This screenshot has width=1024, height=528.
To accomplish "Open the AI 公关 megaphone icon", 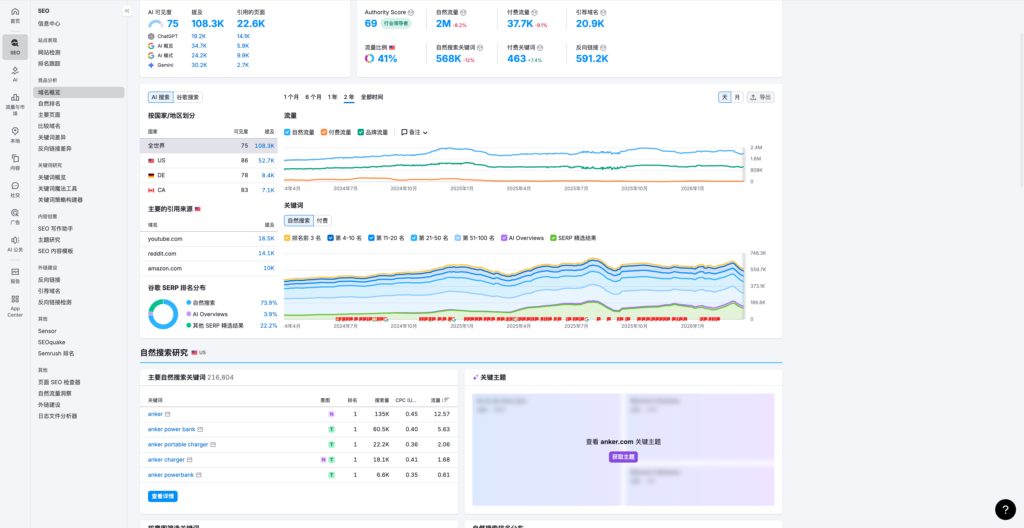I will point(15,244).
